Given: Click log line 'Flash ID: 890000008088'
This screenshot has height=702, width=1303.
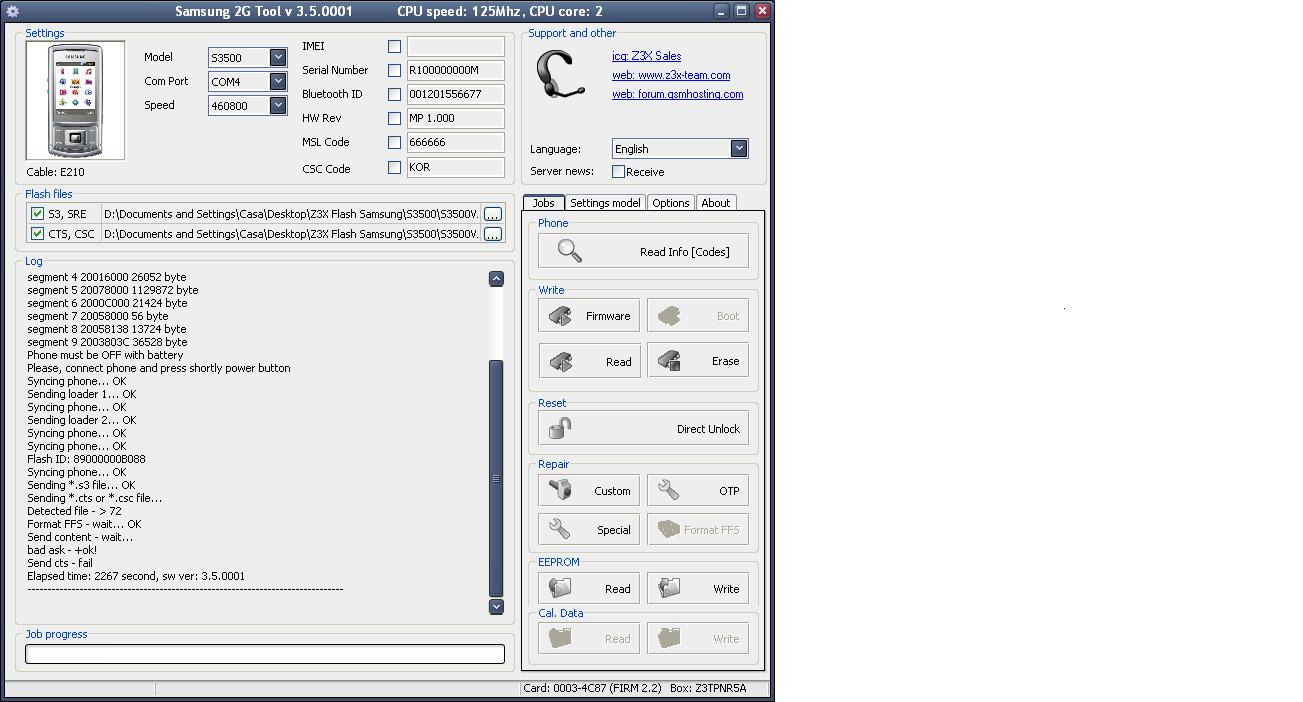Looking at the screenshot, I should [86, 459].
